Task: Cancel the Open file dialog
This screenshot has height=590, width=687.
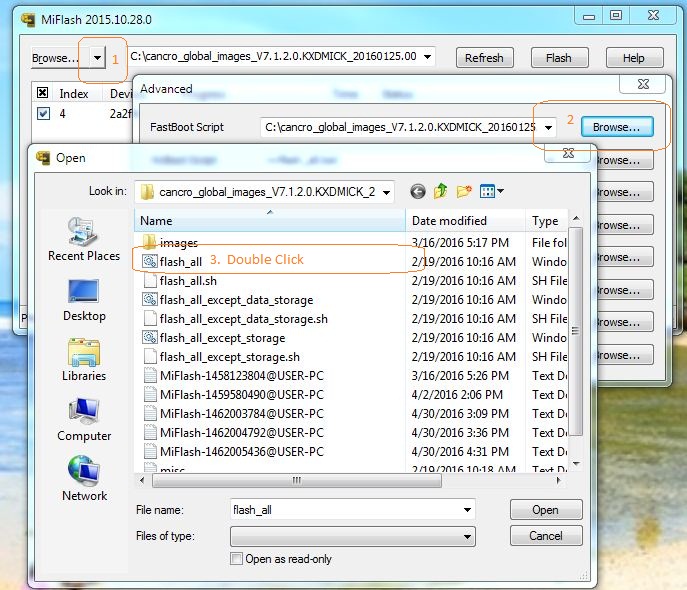Action: [x=546, y=536]
